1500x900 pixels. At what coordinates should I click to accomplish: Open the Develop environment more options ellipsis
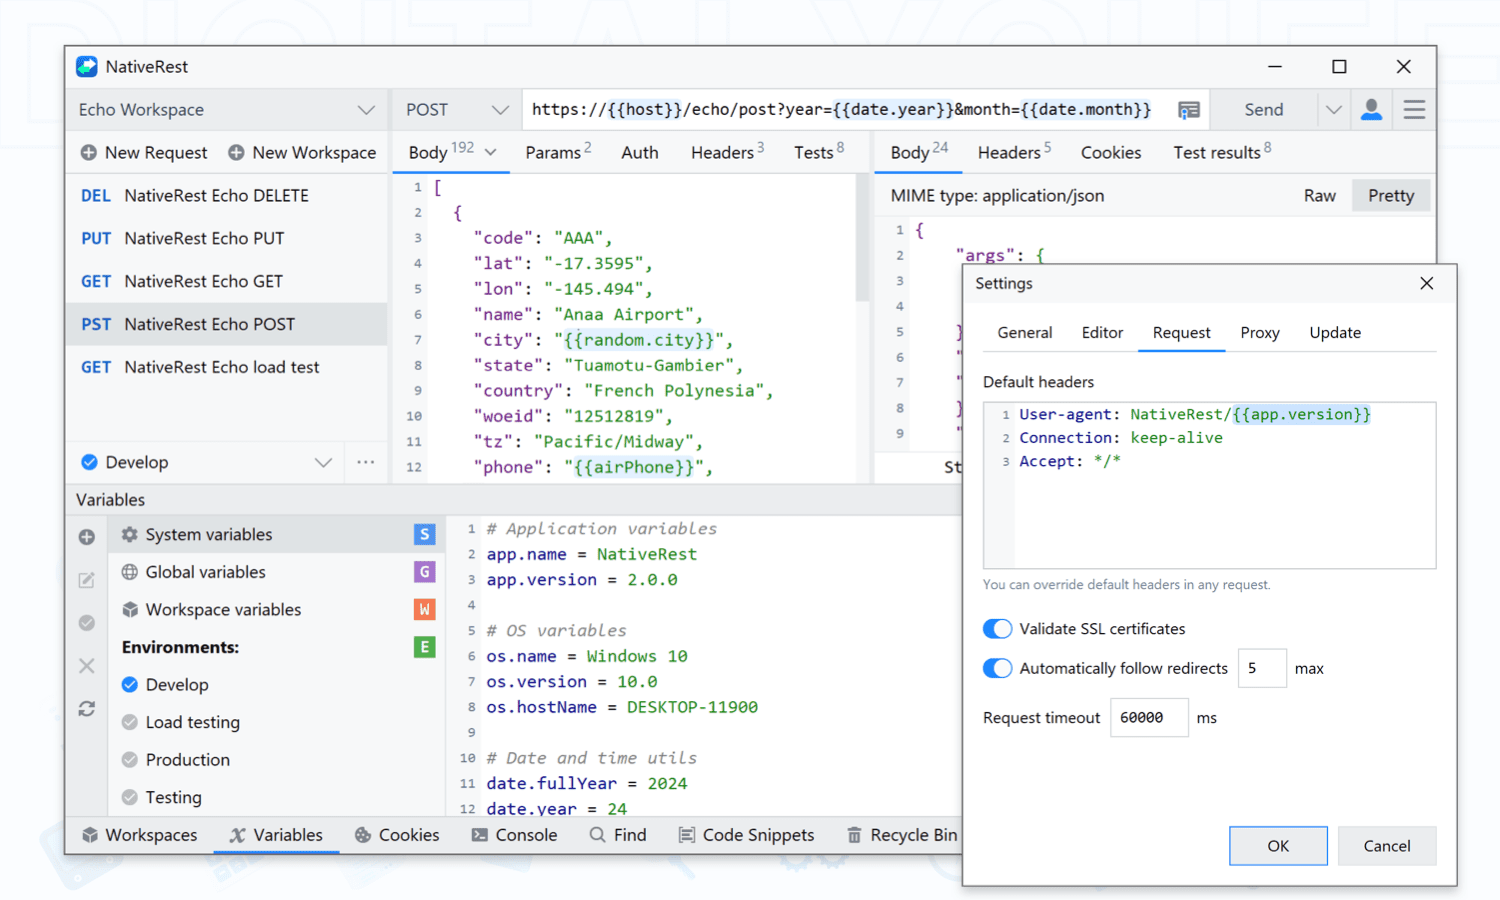point(366,462)
